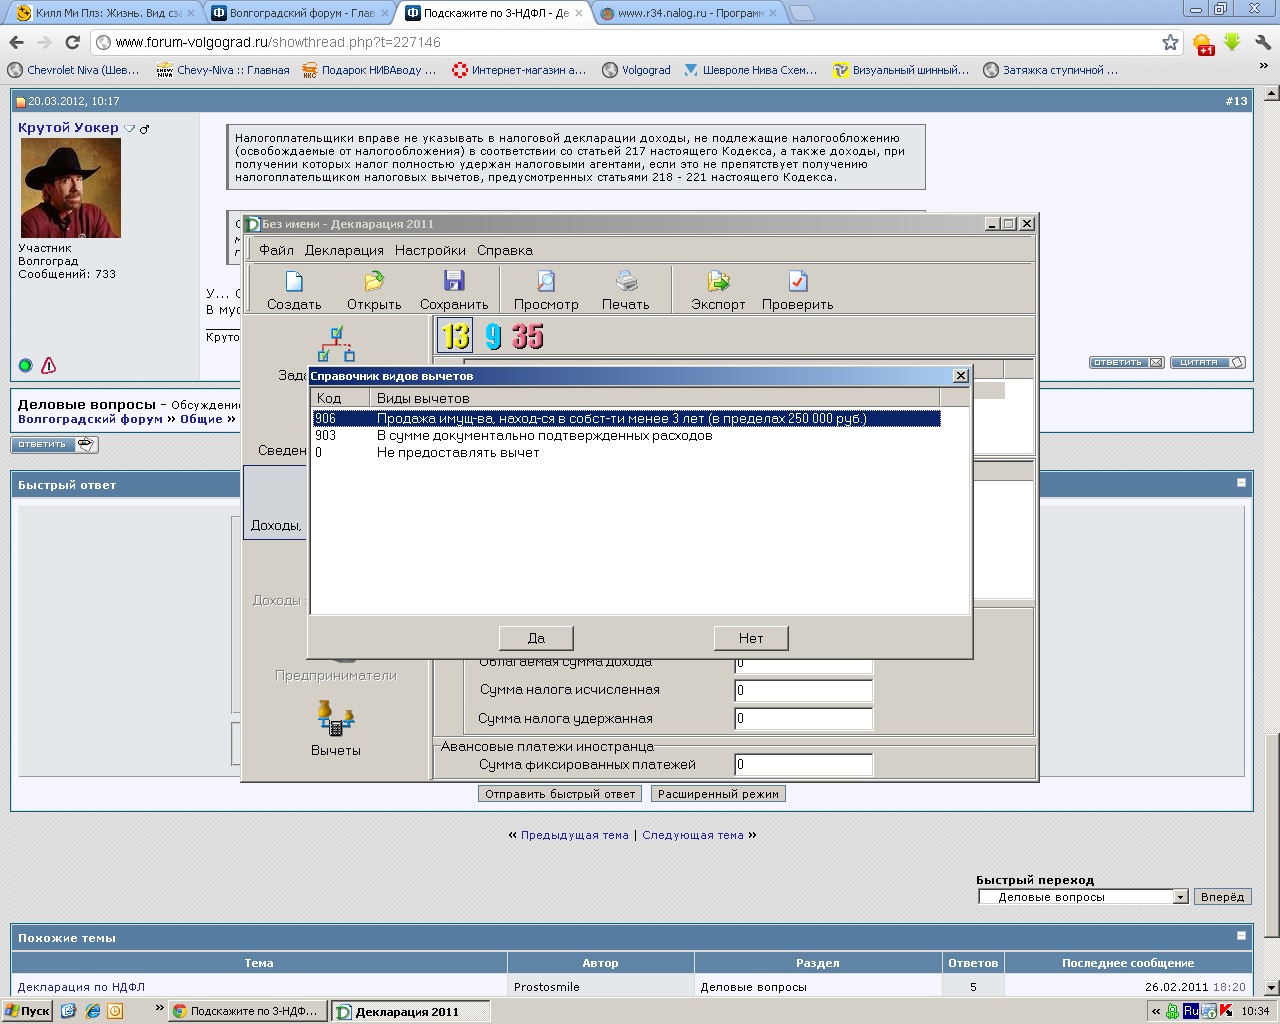Switch to the Волгоградский форум browser tab
Image resolution: width=1280 pixels, height=1024 pixels.
[299, 13]
